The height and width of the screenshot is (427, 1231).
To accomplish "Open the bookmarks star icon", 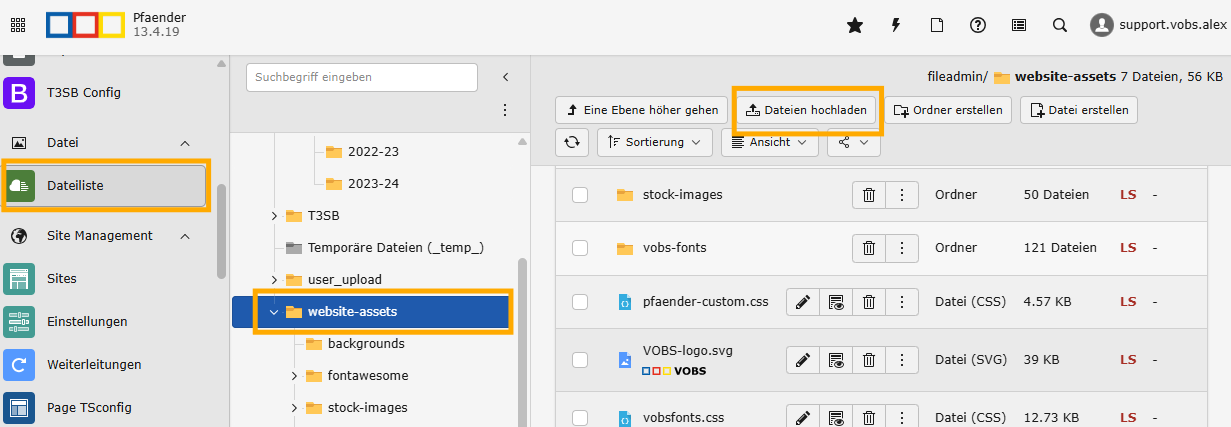I will coord(854,26).
